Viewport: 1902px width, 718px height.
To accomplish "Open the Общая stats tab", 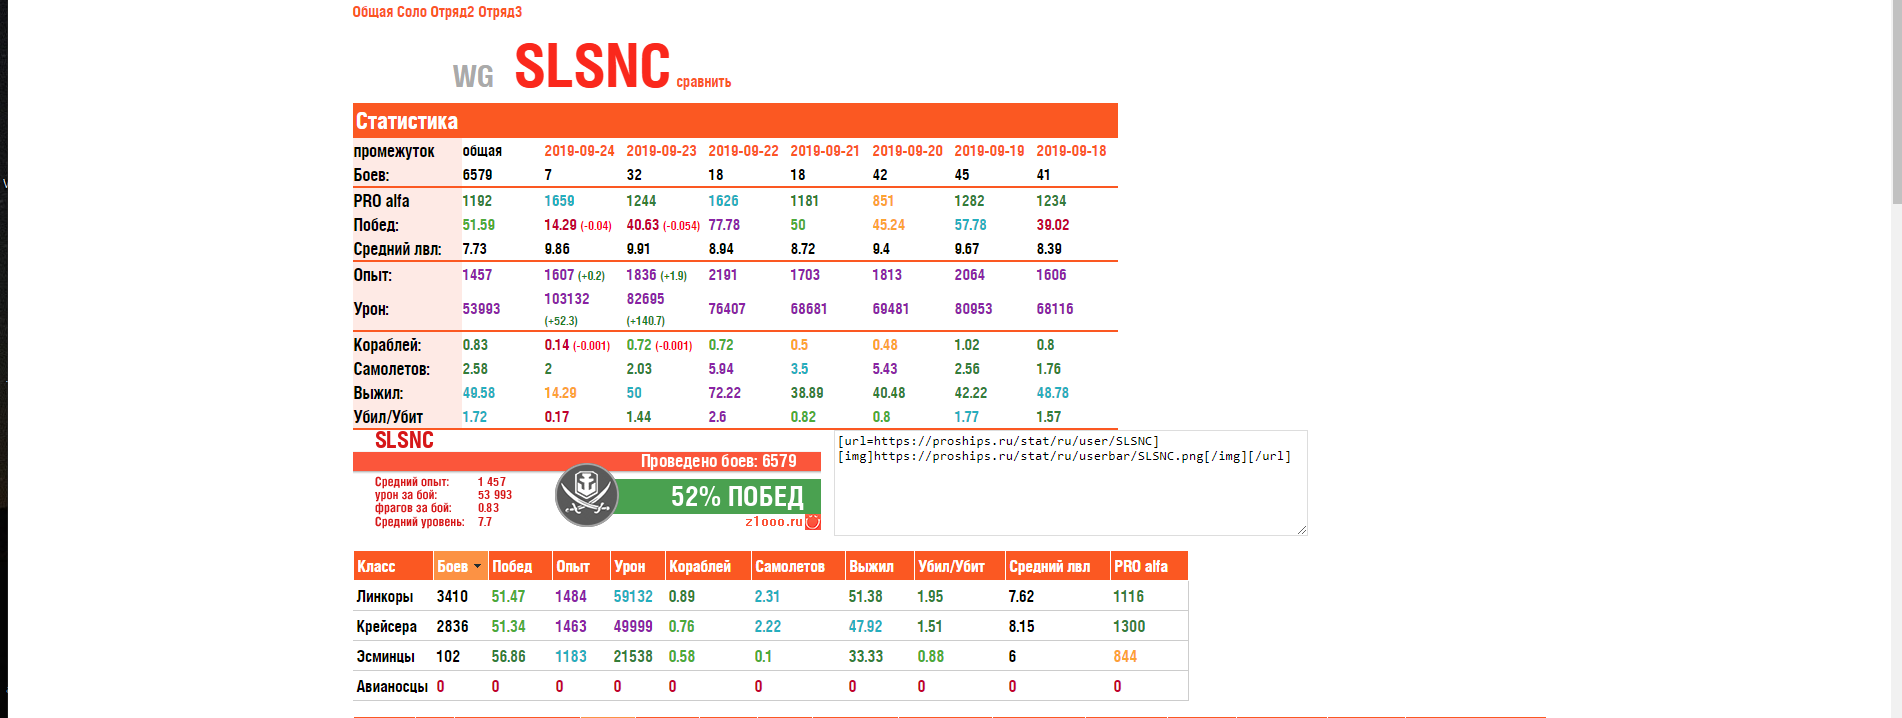I will tap(373, 12).
